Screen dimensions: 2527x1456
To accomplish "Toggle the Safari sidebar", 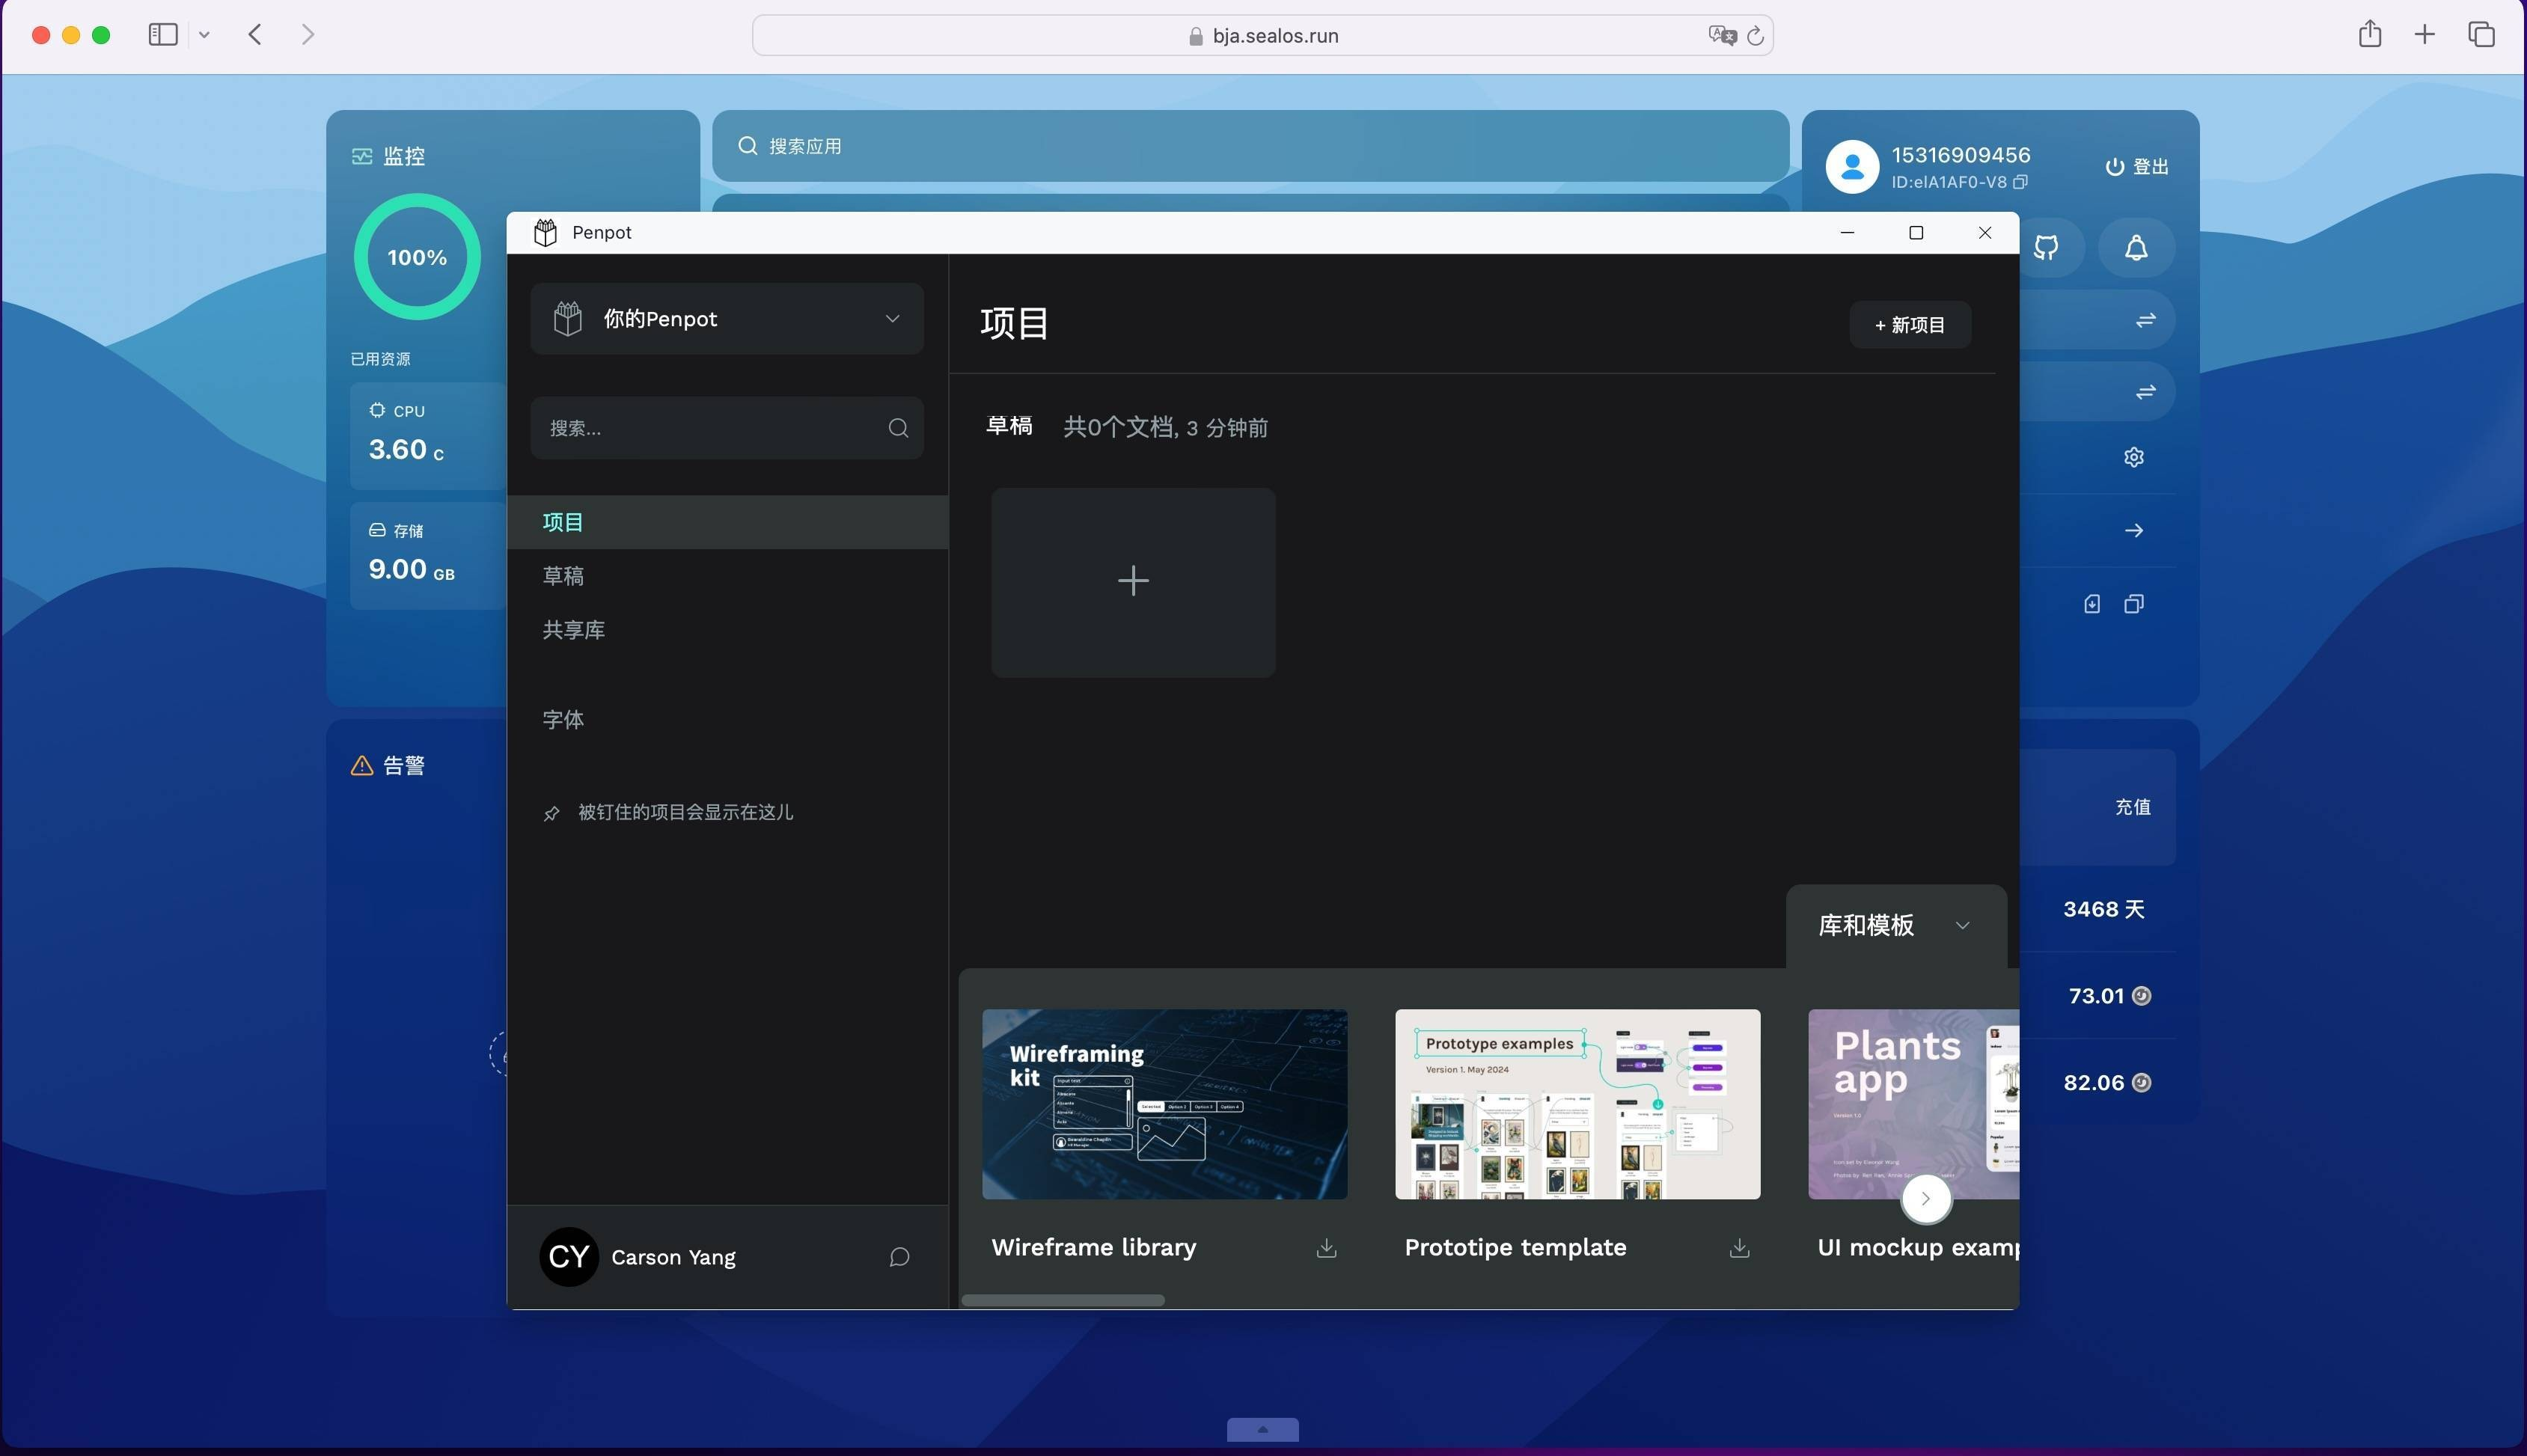I will pos(163,35).
